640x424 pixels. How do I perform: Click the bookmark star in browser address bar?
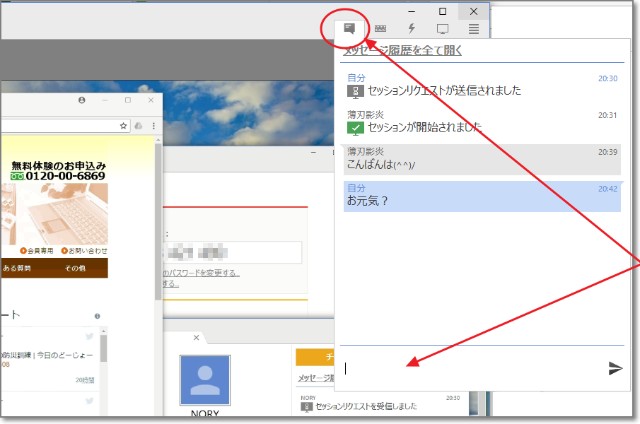tap(123, 125)
